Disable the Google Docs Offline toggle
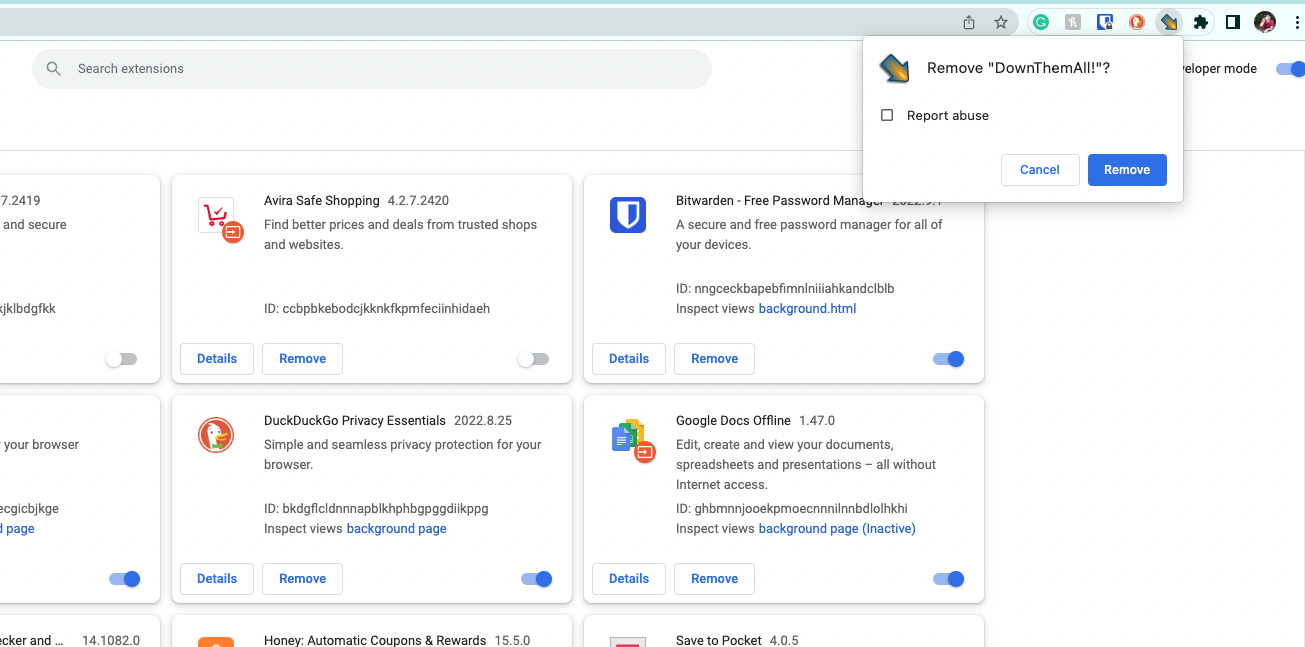This screenshot has width=1305, height=647. click(948, 579)
